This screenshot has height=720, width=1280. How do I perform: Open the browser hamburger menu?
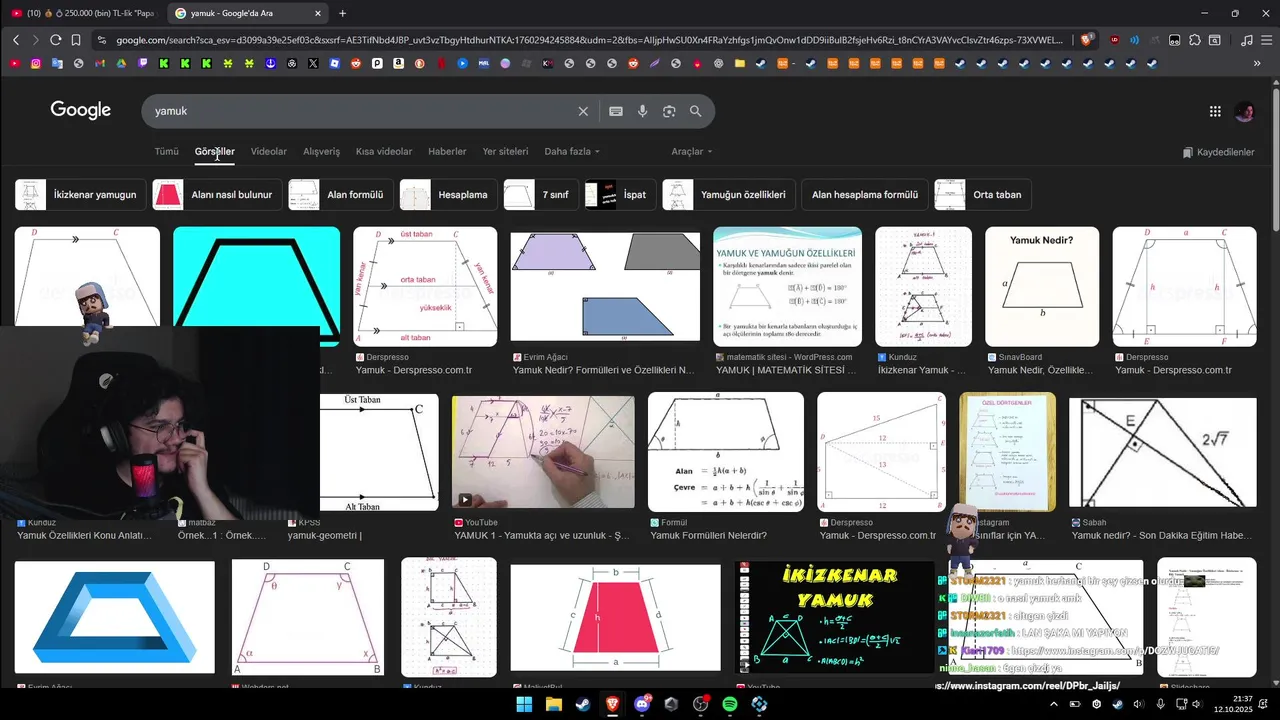point(1266,40)
